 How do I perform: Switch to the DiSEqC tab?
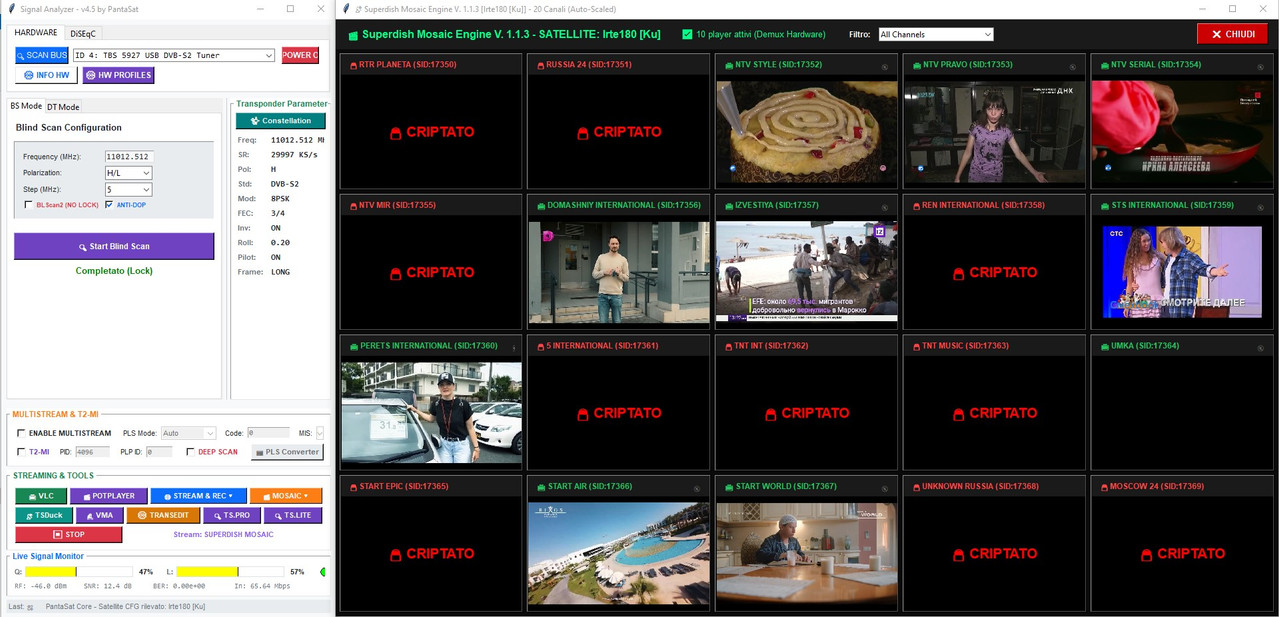(x=84, y=34)
